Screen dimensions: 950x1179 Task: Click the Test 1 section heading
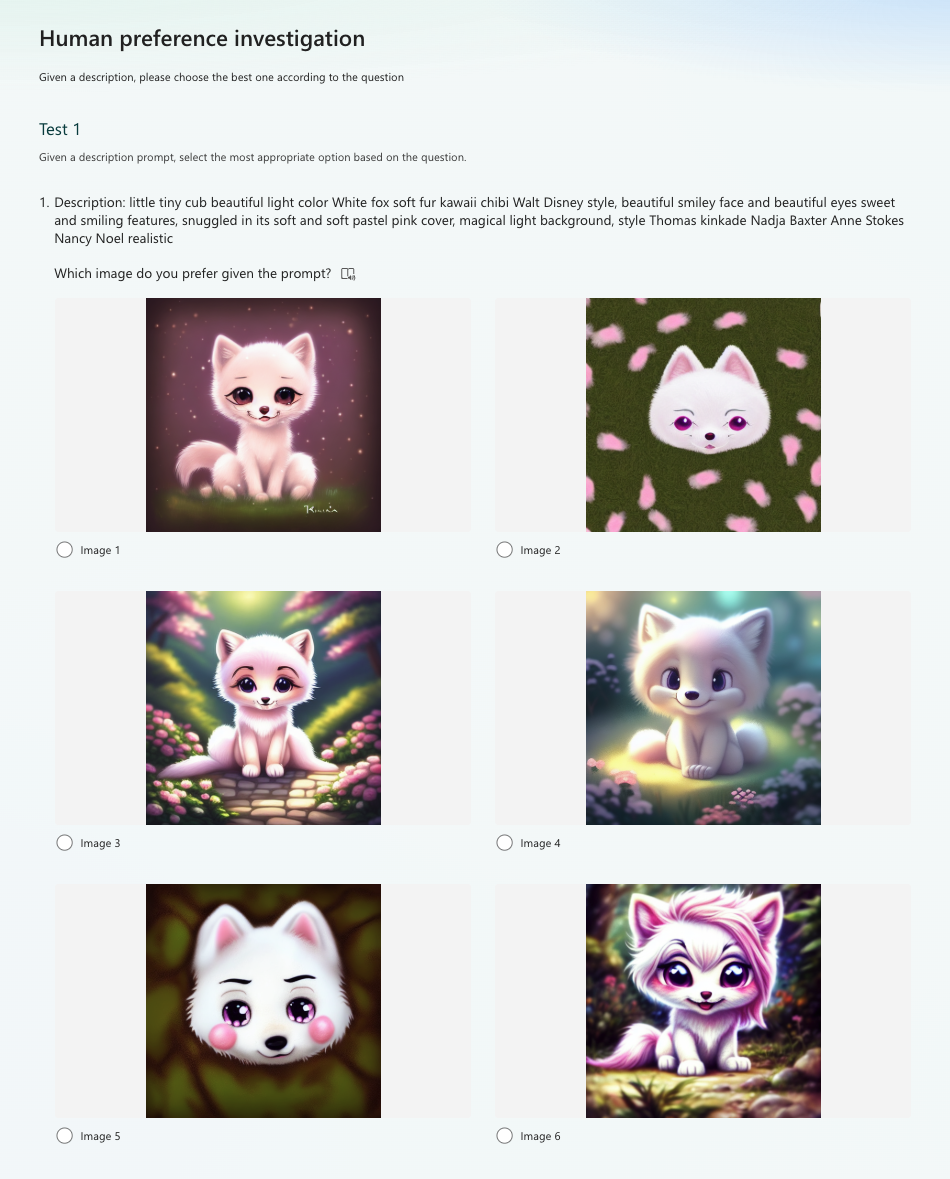tap(59, 129)
